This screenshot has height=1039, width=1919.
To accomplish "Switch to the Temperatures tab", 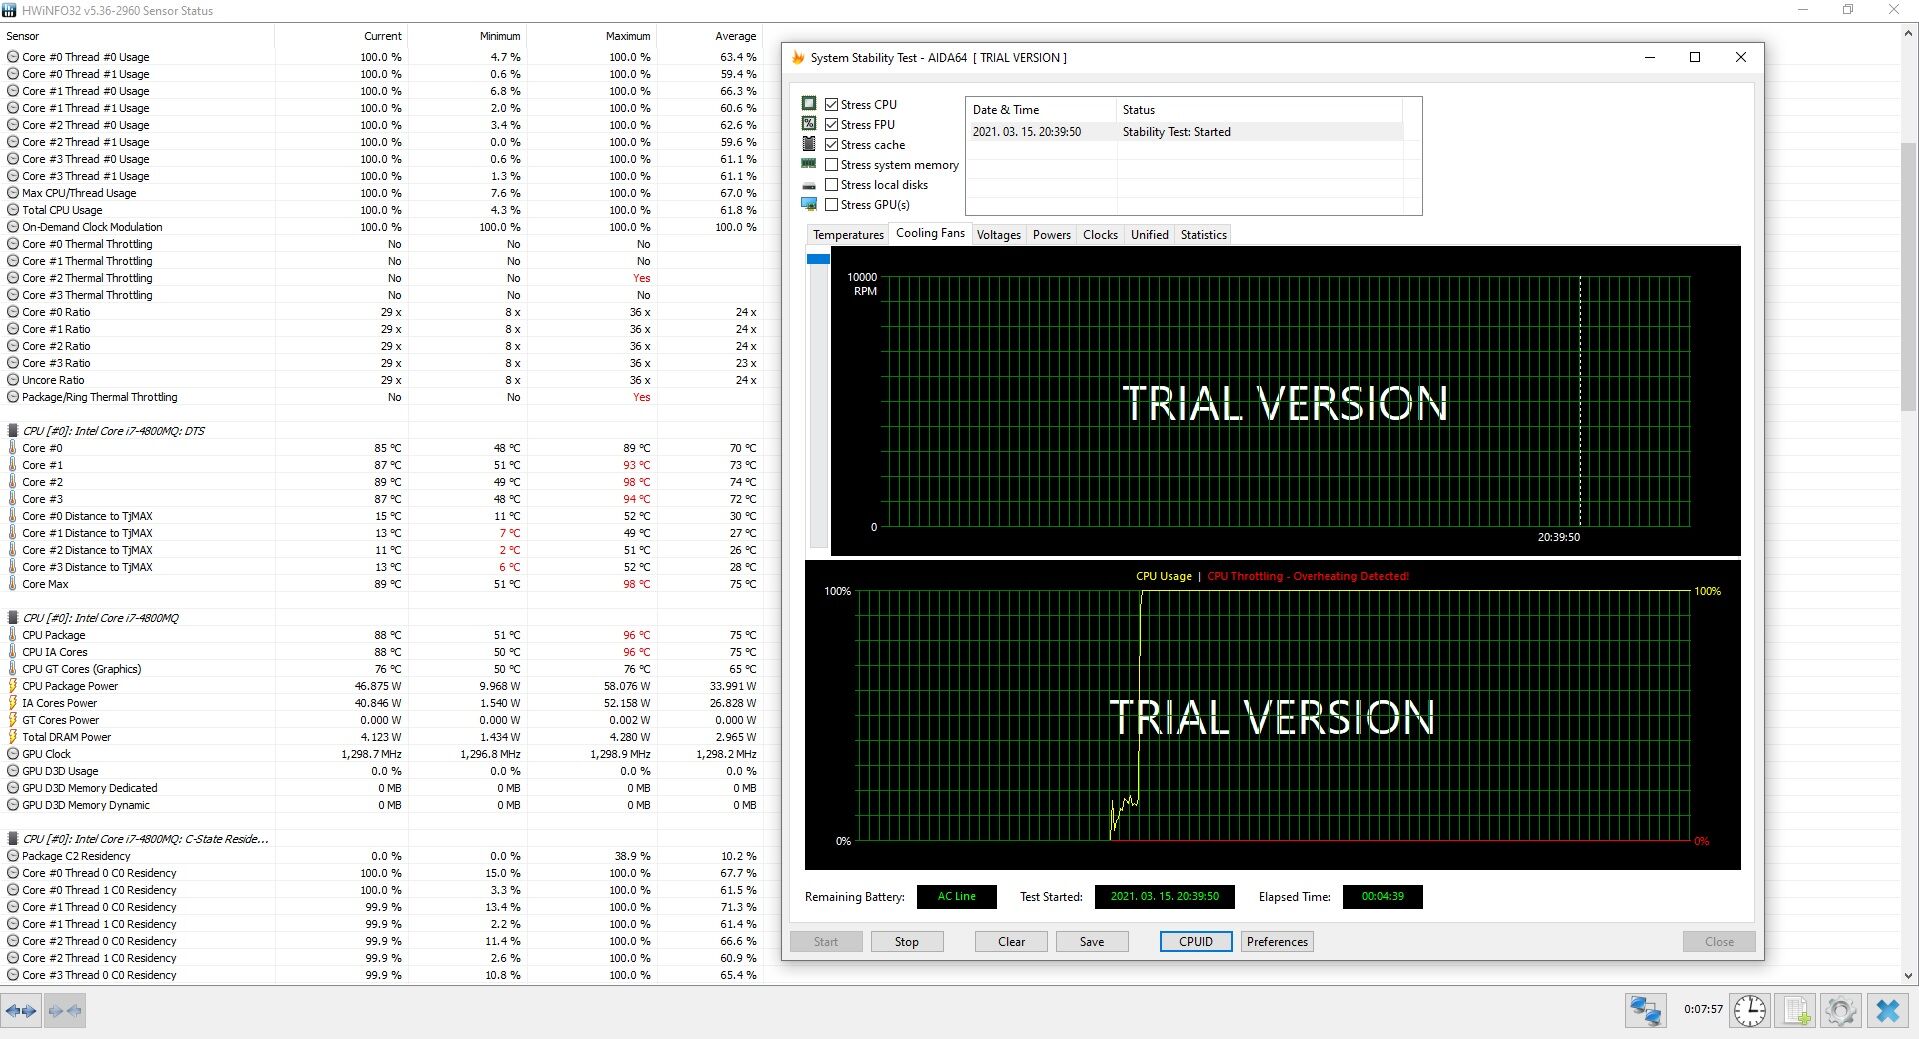I will point(848,235).
